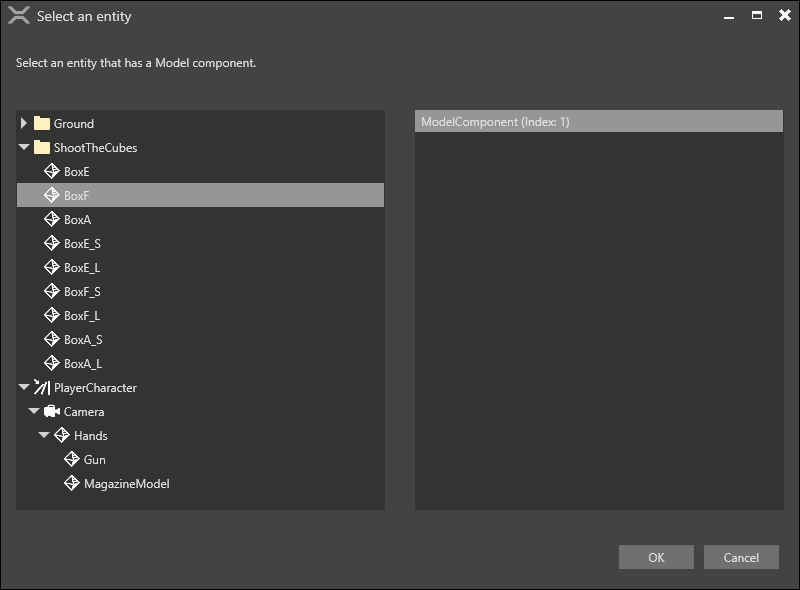800x590 pixels.
Task: Collapse the PlayerCharacter node
Action: tap(24, 388)
